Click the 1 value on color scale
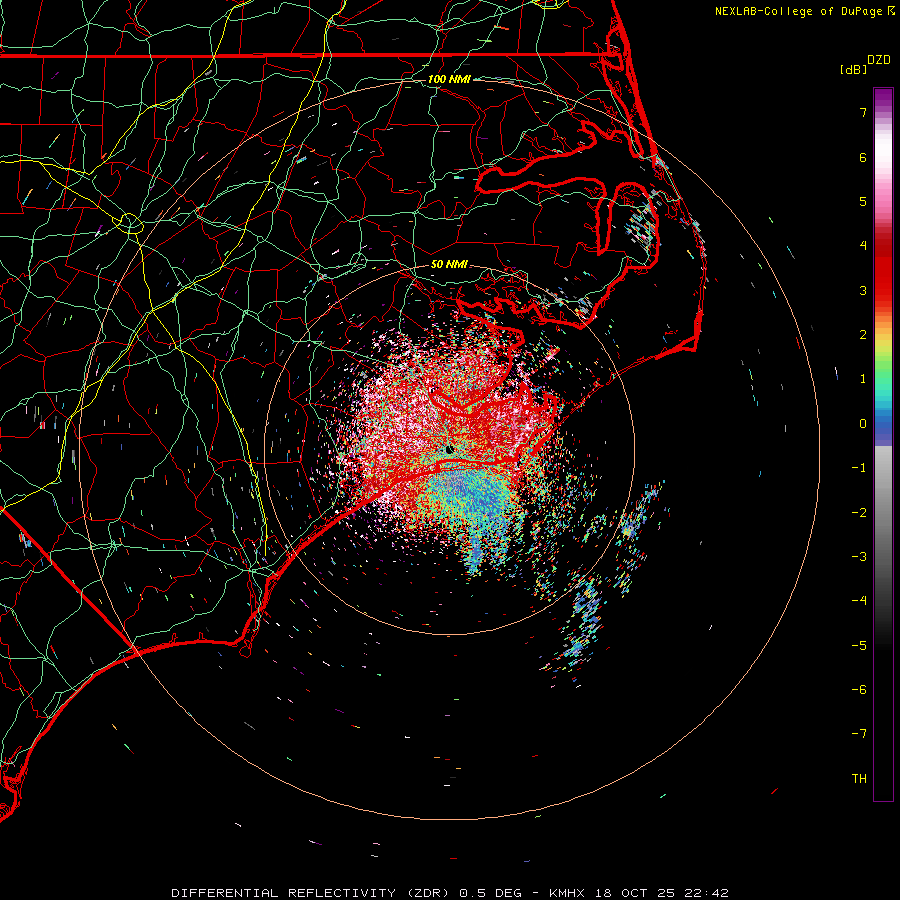 (x=863, y=379)
